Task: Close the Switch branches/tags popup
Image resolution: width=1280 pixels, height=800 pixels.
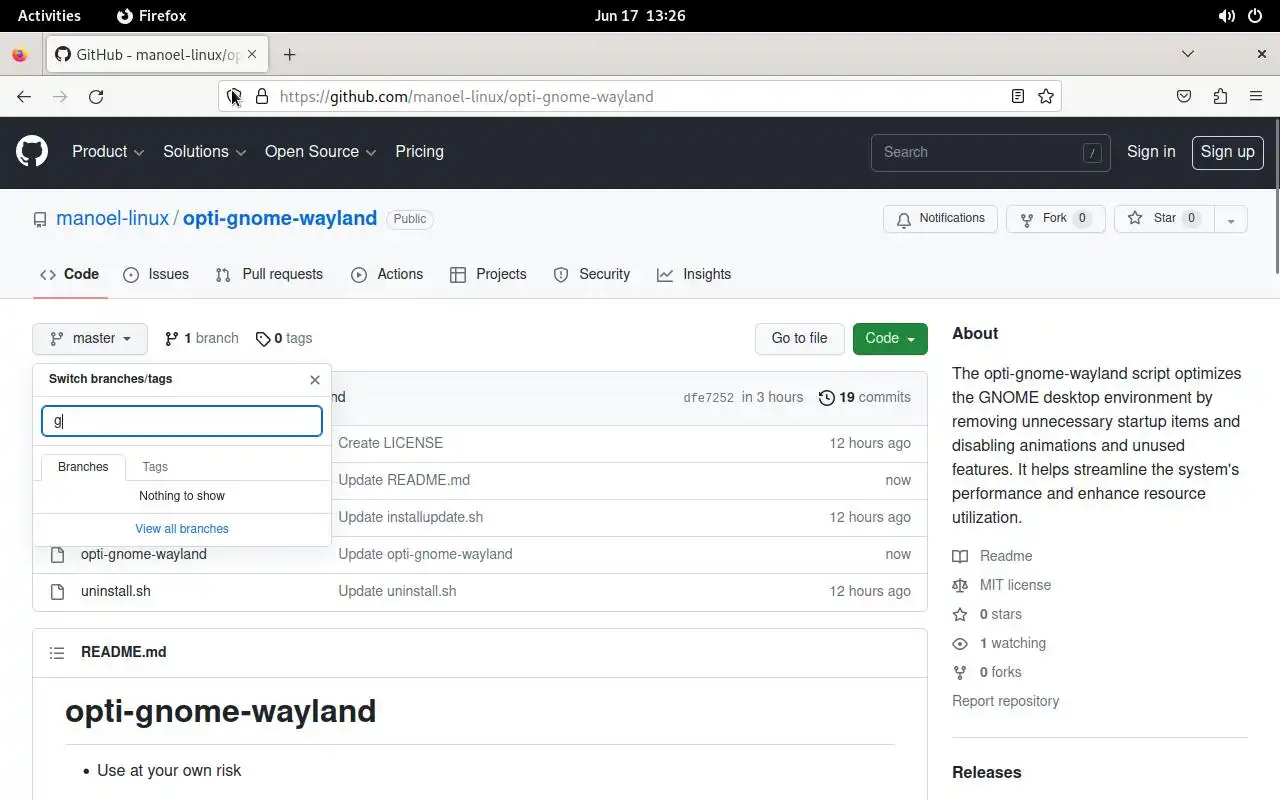Action: [315, 380]
